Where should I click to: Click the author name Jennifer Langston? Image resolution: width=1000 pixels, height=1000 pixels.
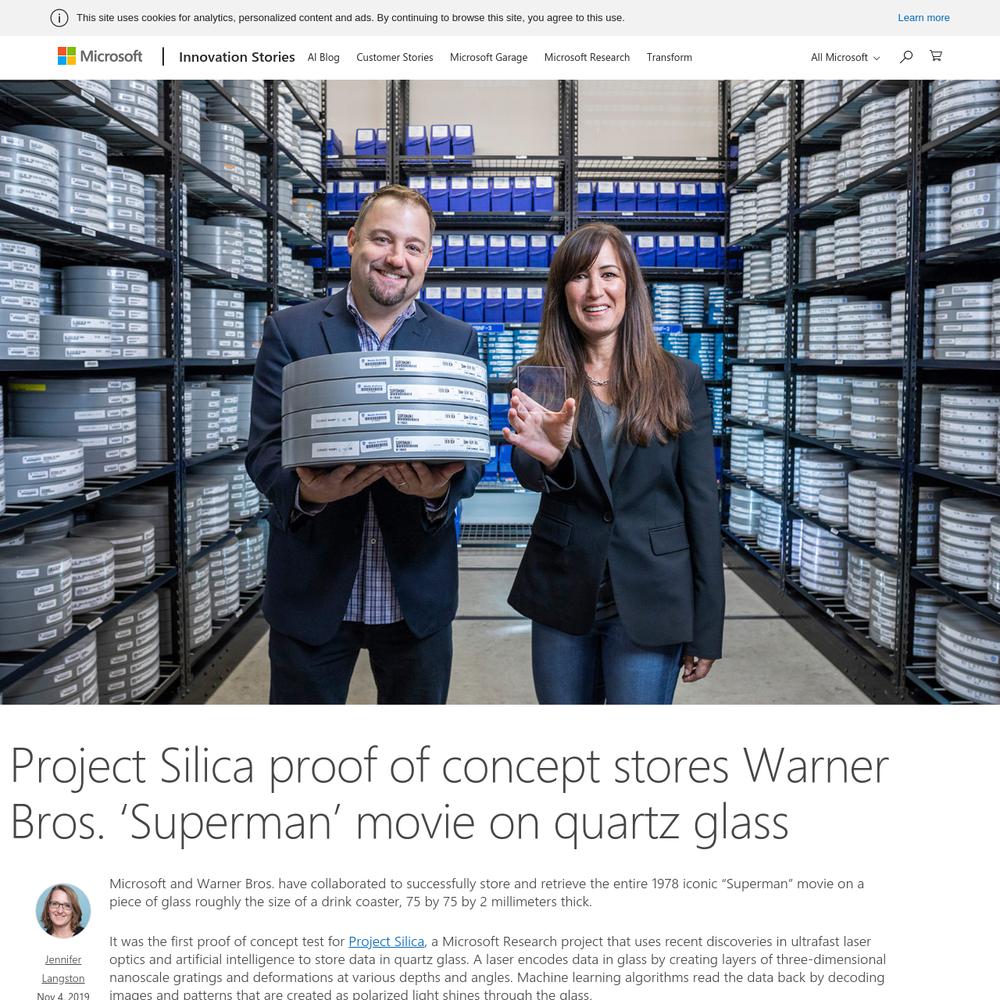(x=63, y=969)
